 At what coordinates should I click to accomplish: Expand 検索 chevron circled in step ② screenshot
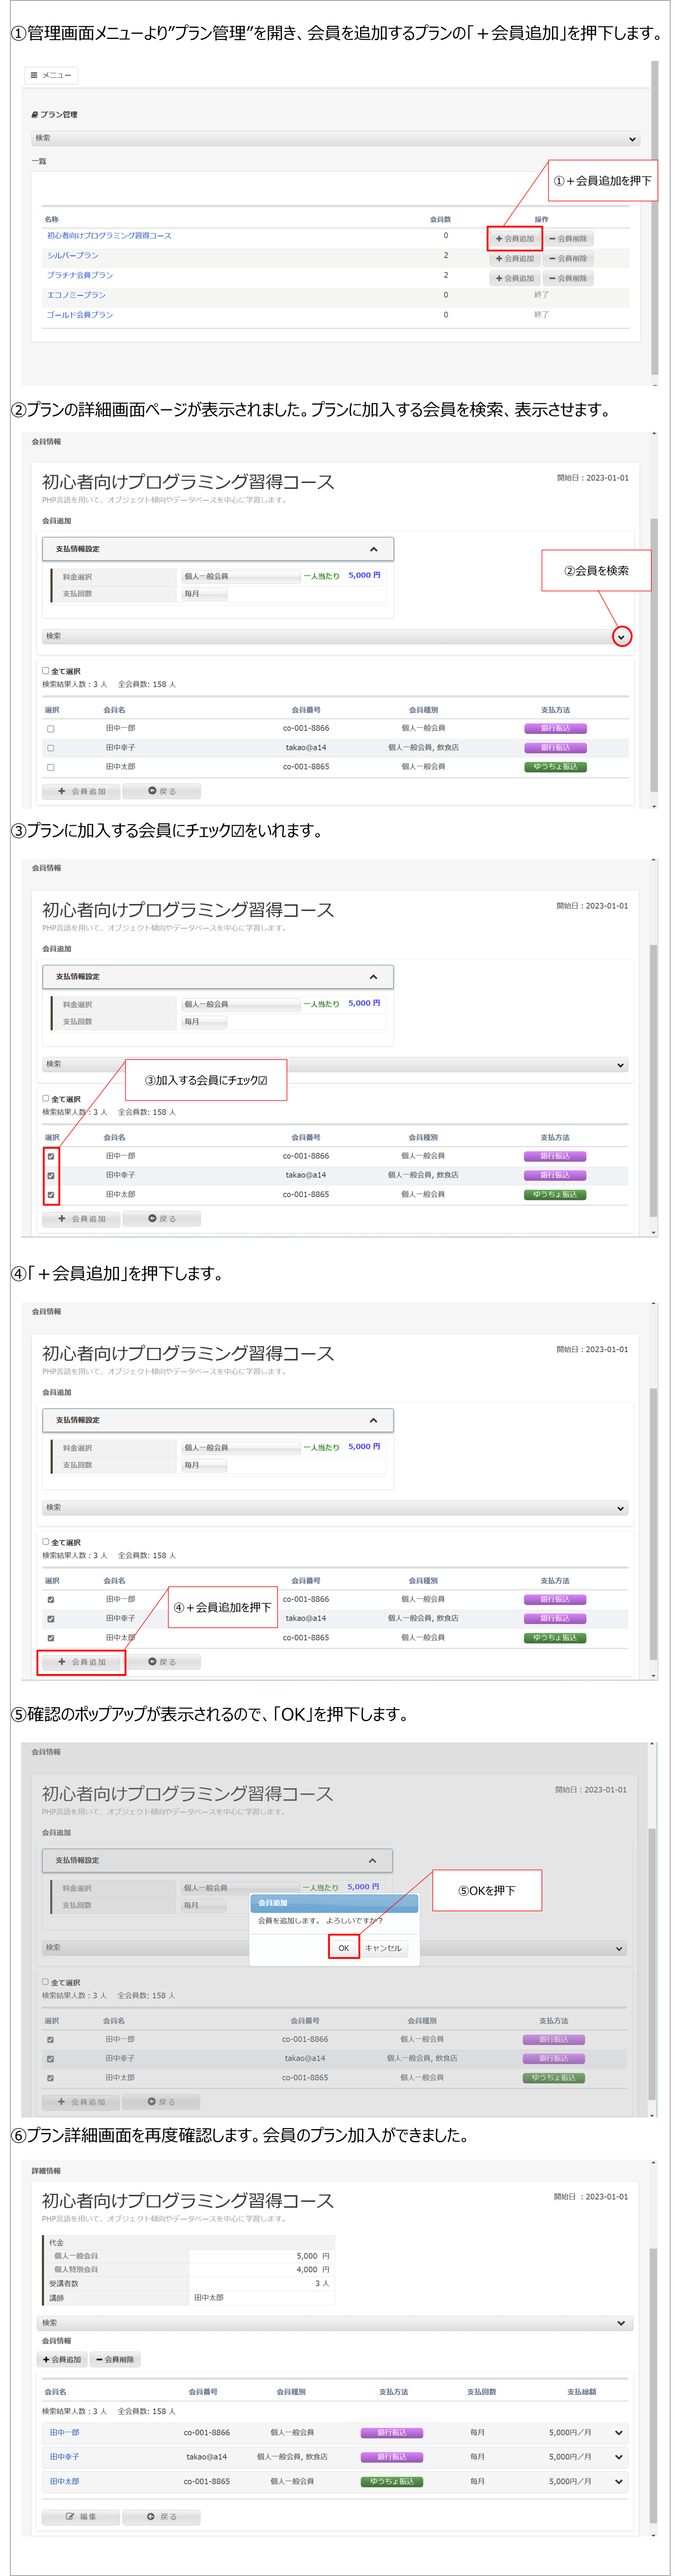(x=621, y=637)
